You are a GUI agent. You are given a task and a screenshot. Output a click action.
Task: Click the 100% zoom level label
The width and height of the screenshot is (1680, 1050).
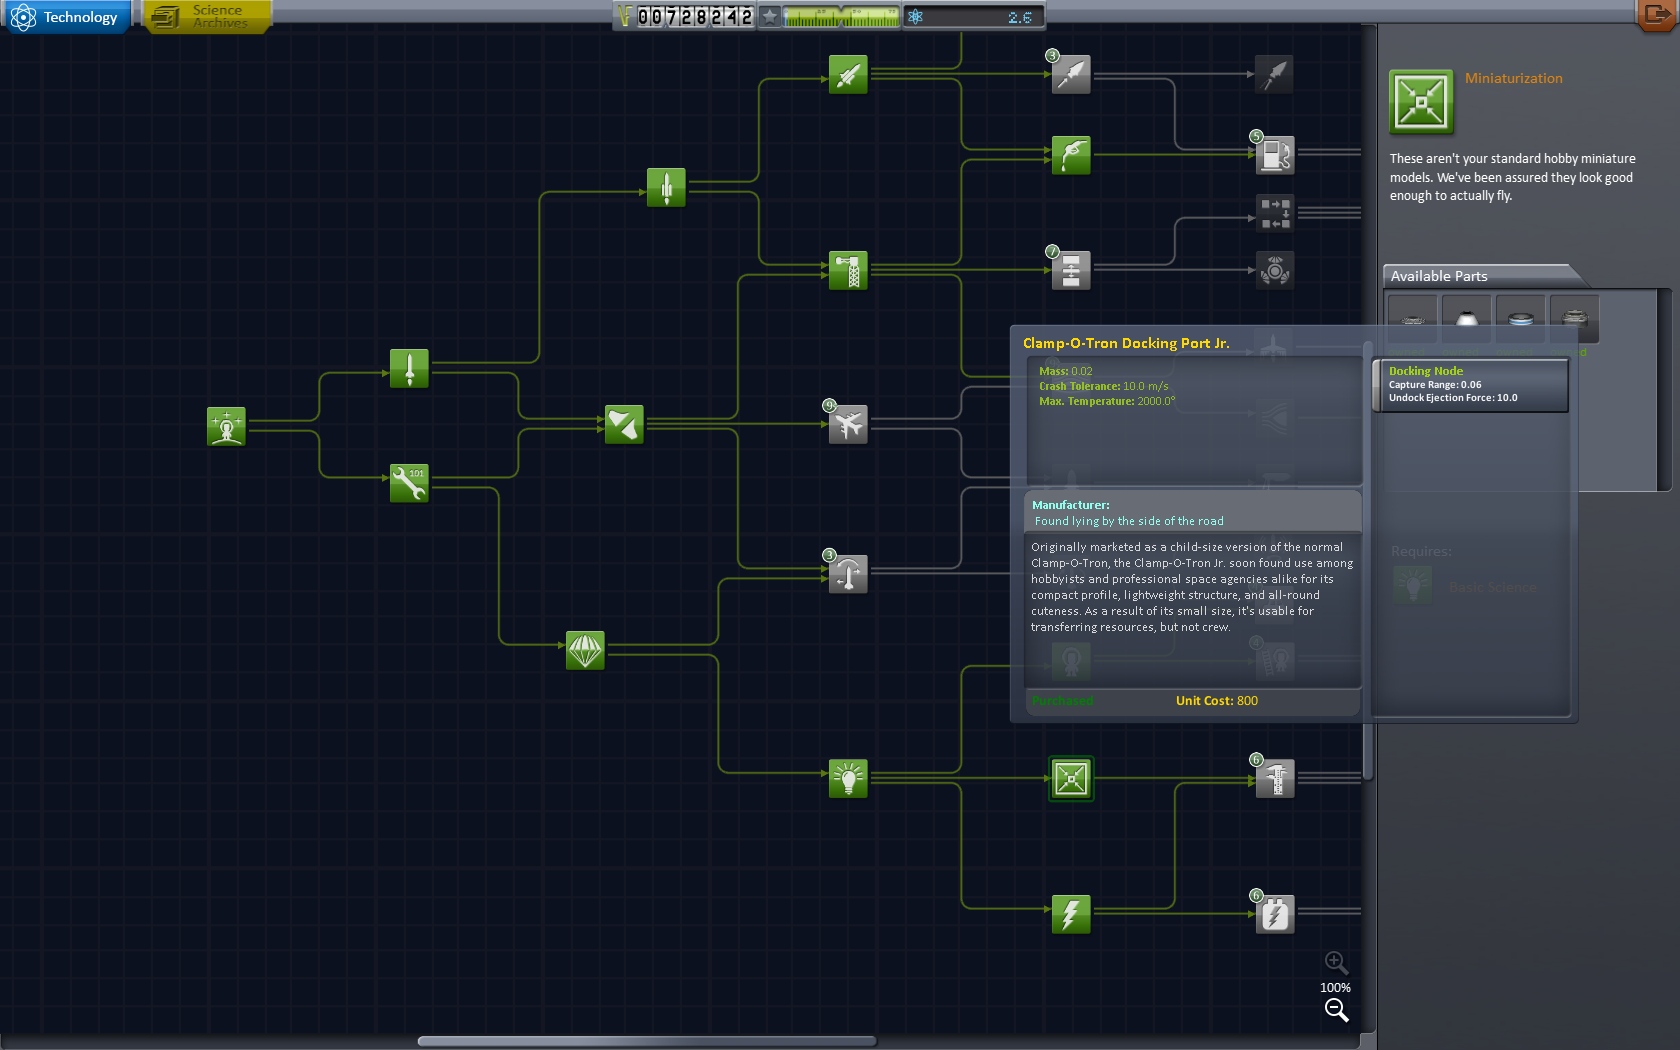[x=1335, y=988]
